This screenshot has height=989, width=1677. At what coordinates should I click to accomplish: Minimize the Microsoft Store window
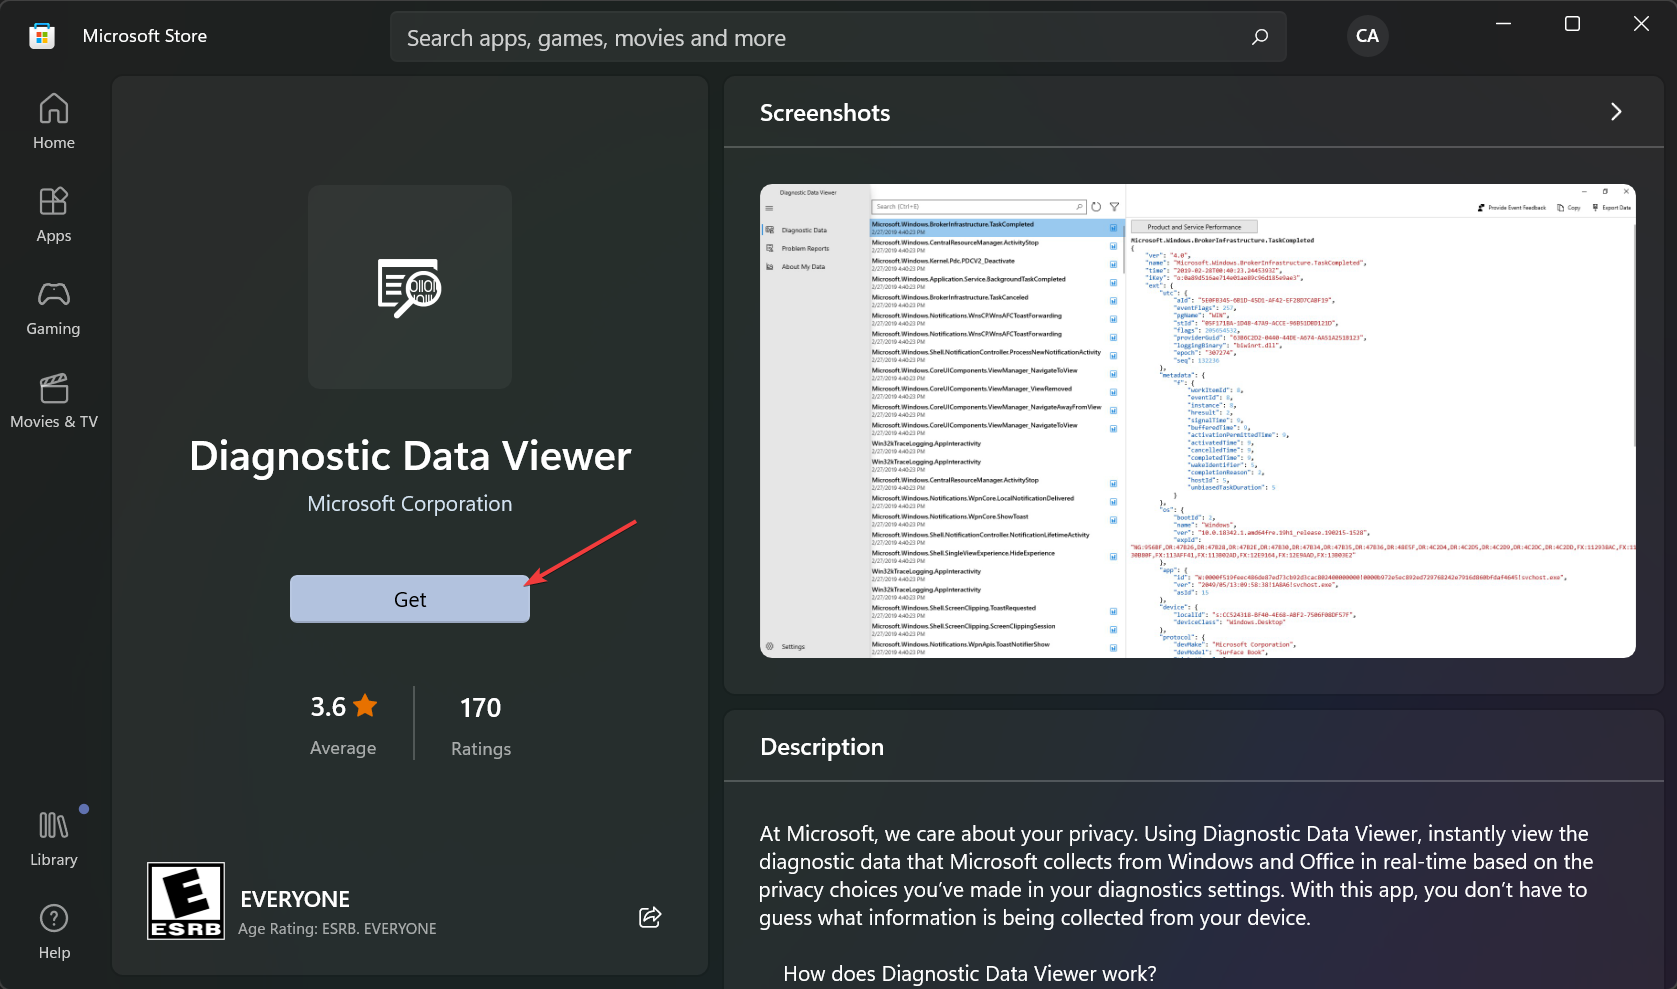[x=1503, y=23]
